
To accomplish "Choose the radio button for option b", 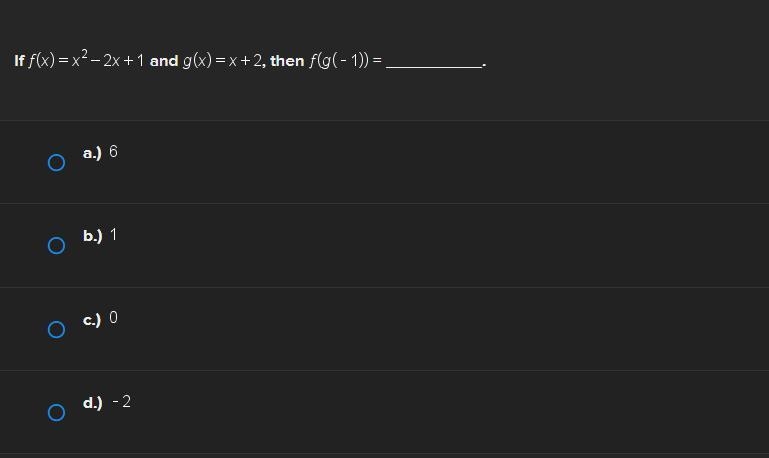I will tap(56, 245).
